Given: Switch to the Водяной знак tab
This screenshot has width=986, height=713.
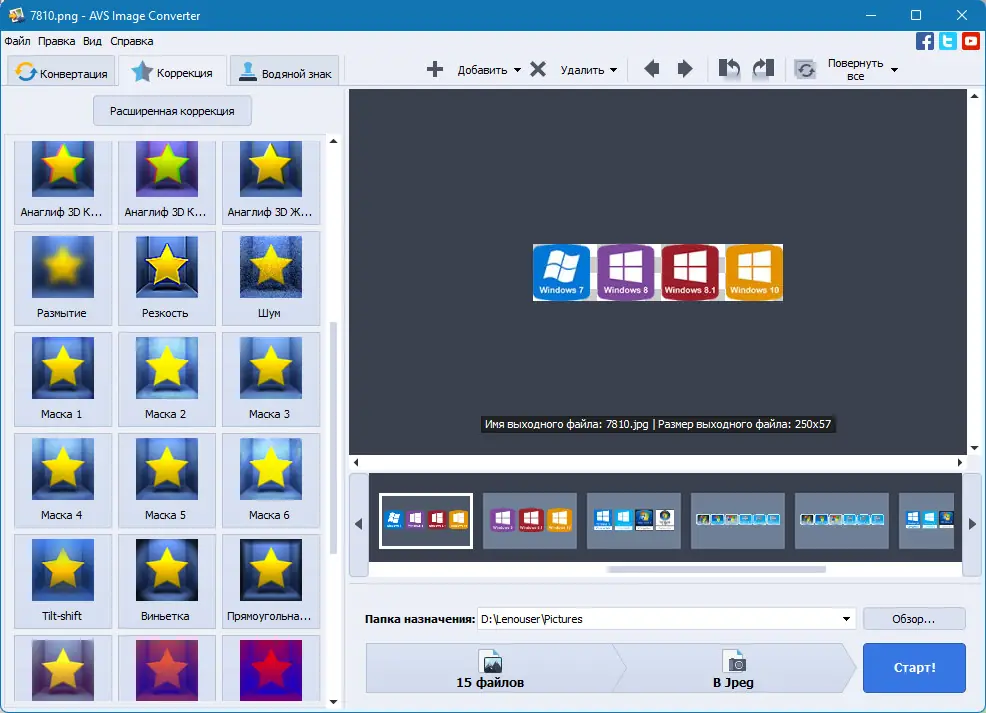Looking at the screenshot, I should click(x=285, y=72).
